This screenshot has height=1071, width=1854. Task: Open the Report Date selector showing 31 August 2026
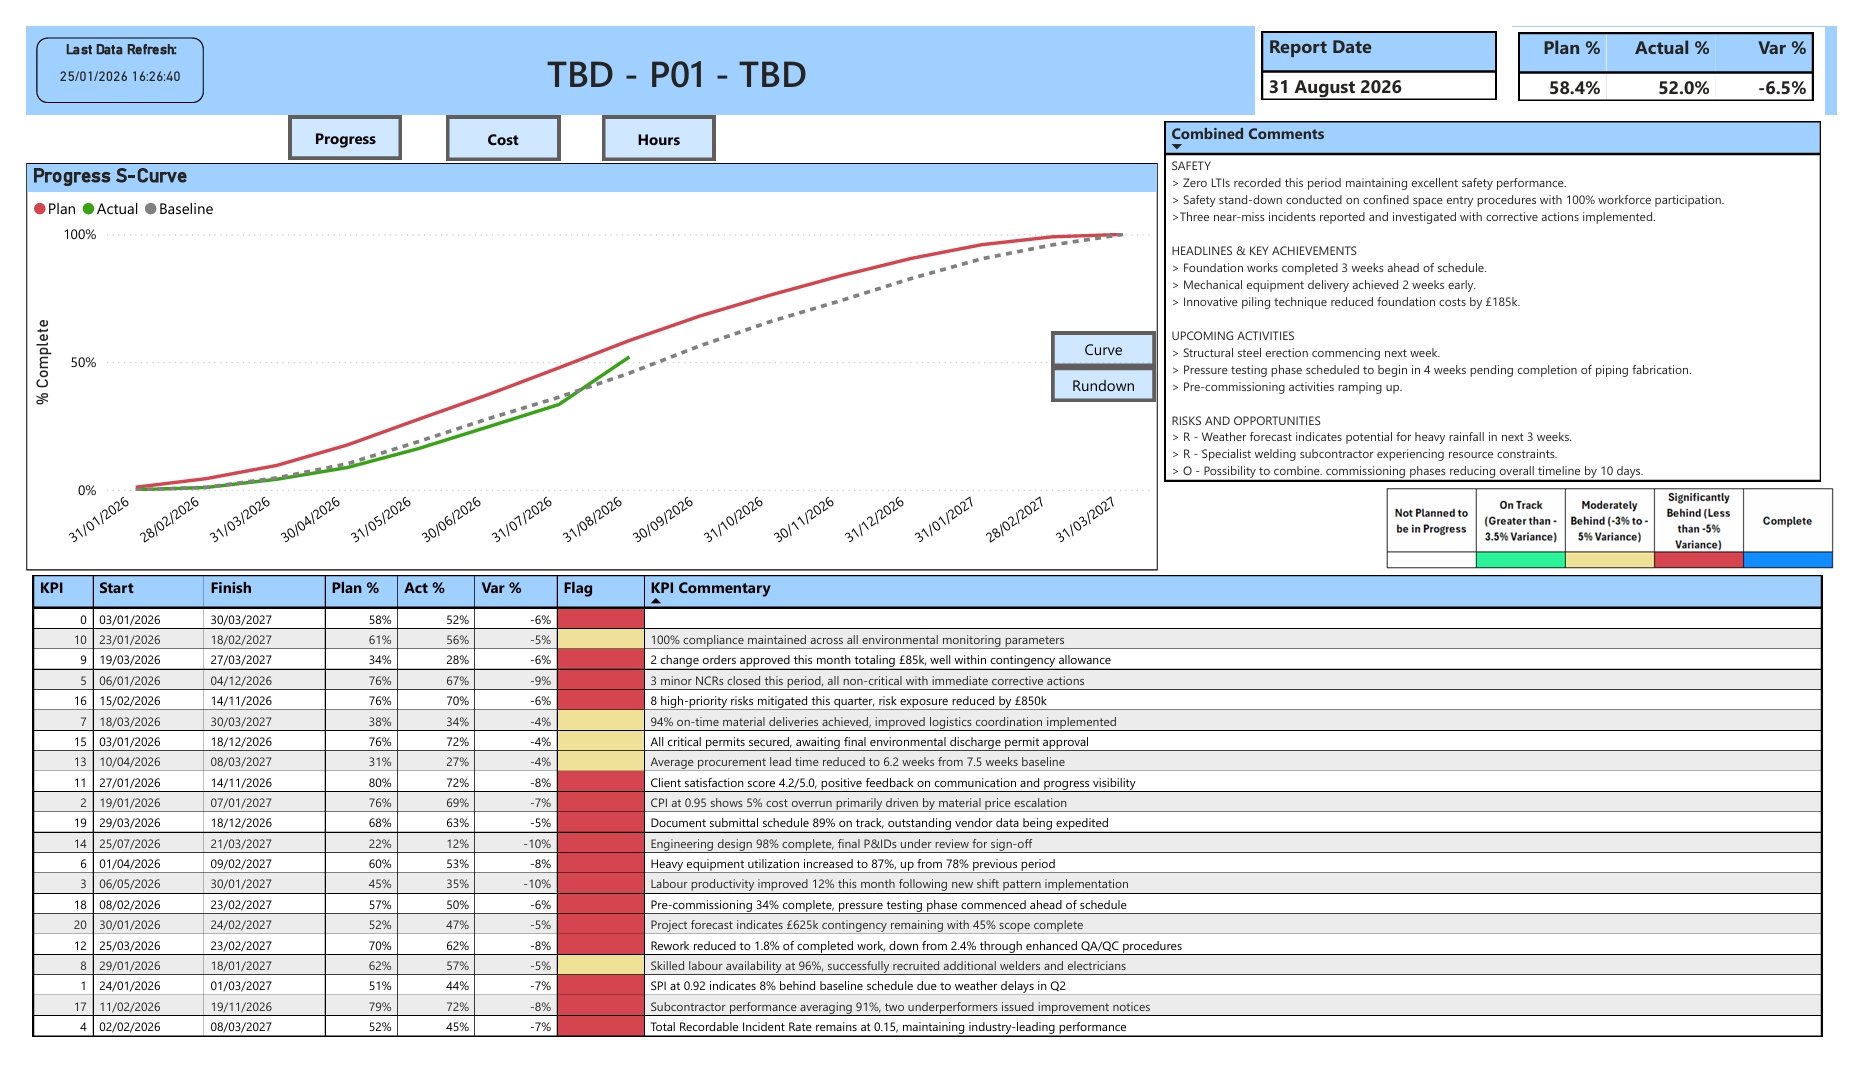[1377, 87]
